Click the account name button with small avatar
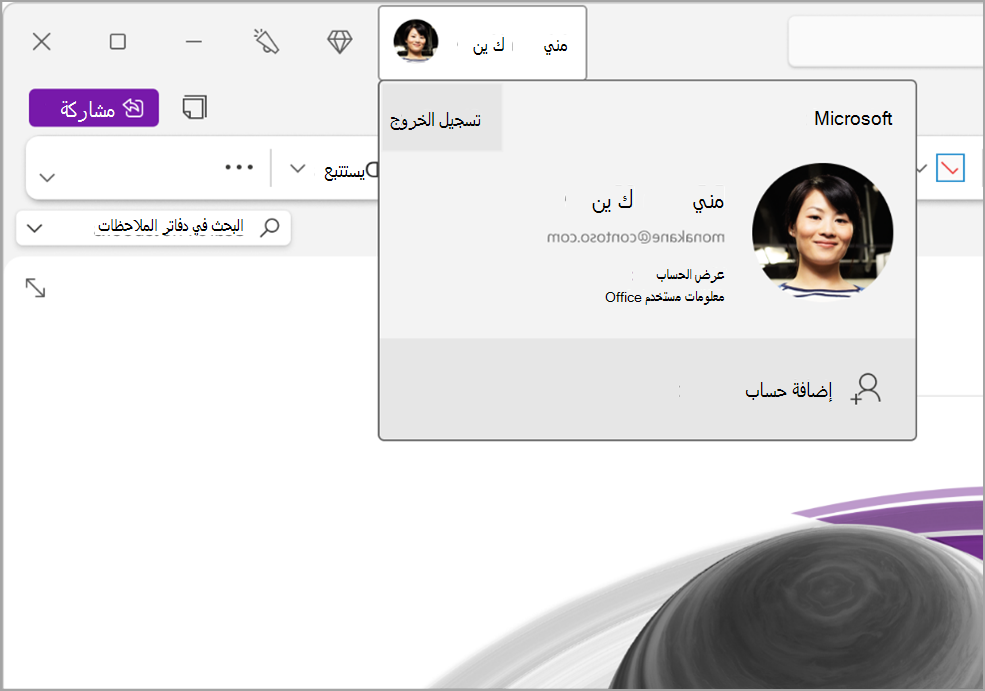Viewport: 985px width, 691px height. tap(482, 43)
